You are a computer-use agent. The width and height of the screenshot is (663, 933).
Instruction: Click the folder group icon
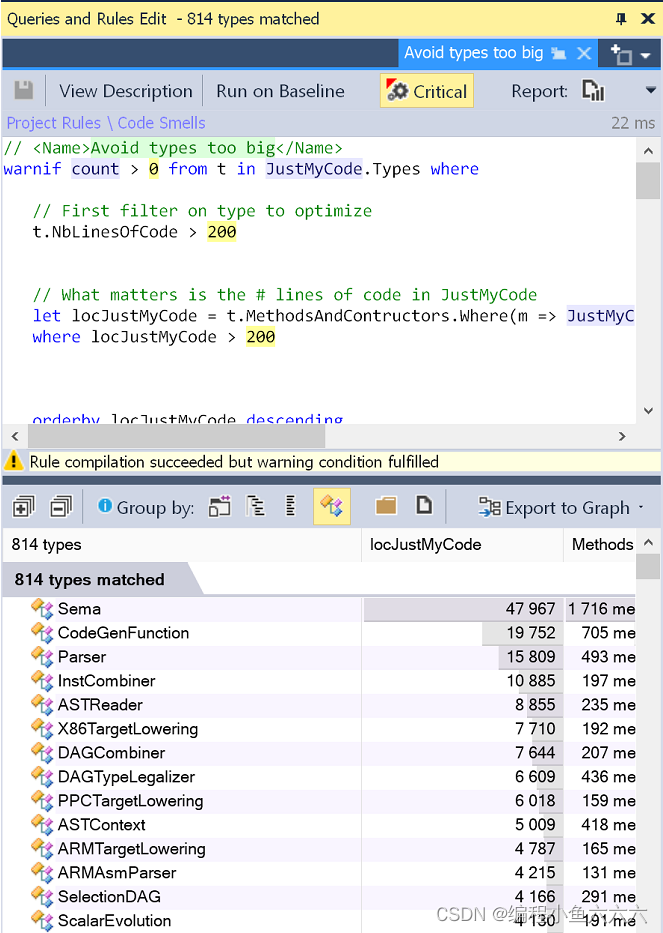[386, 506]
